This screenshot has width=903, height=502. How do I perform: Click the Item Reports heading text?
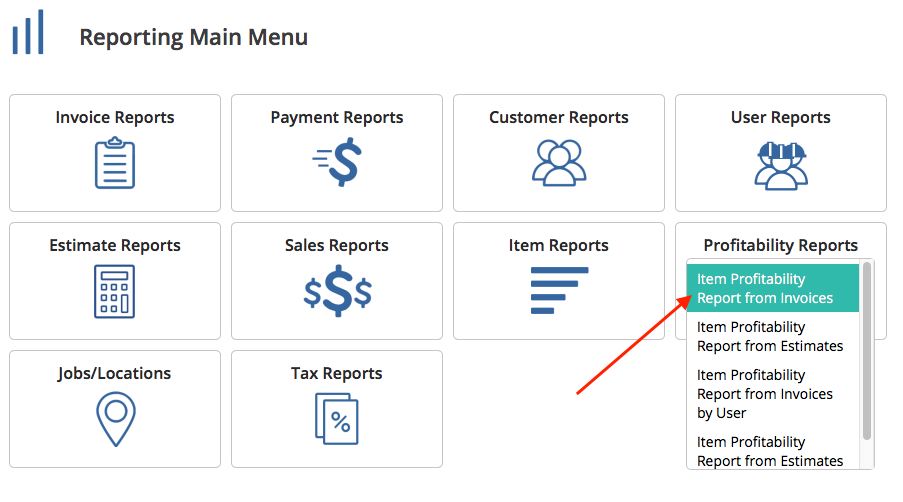coord(558,245)
